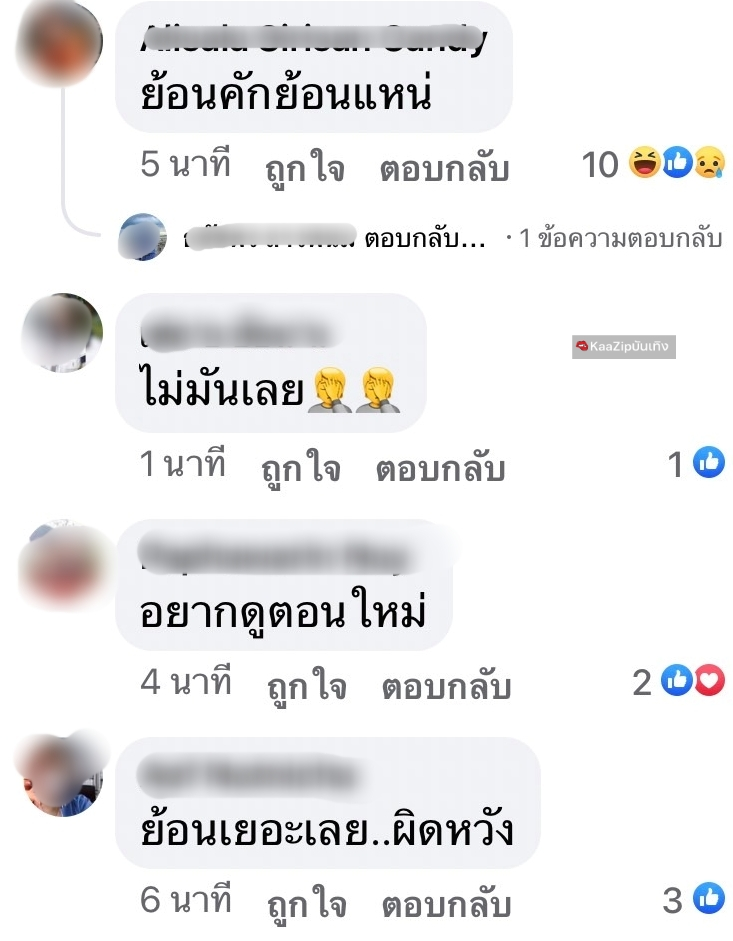Screen dimensions: 733x941
Task: Click laughing reaction emoji on first comment
Action: (644, 162)
